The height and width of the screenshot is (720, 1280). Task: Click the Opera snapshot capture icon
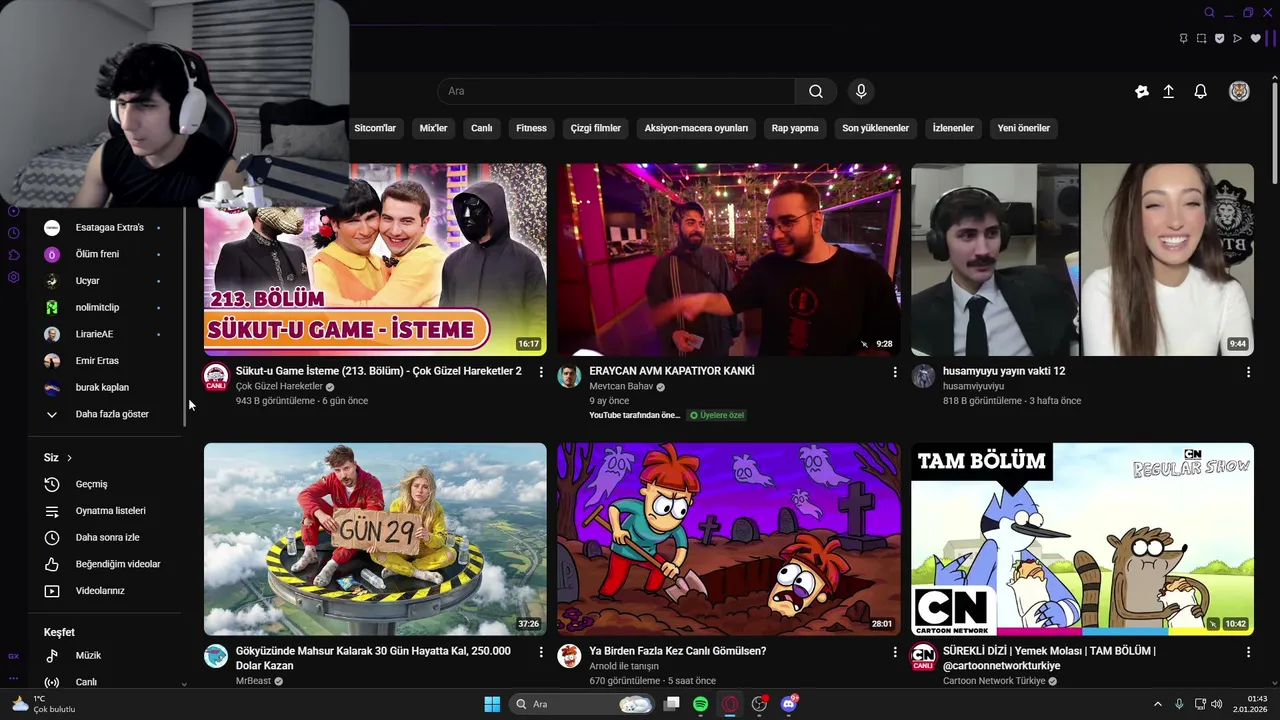[x=1201, y=39]
